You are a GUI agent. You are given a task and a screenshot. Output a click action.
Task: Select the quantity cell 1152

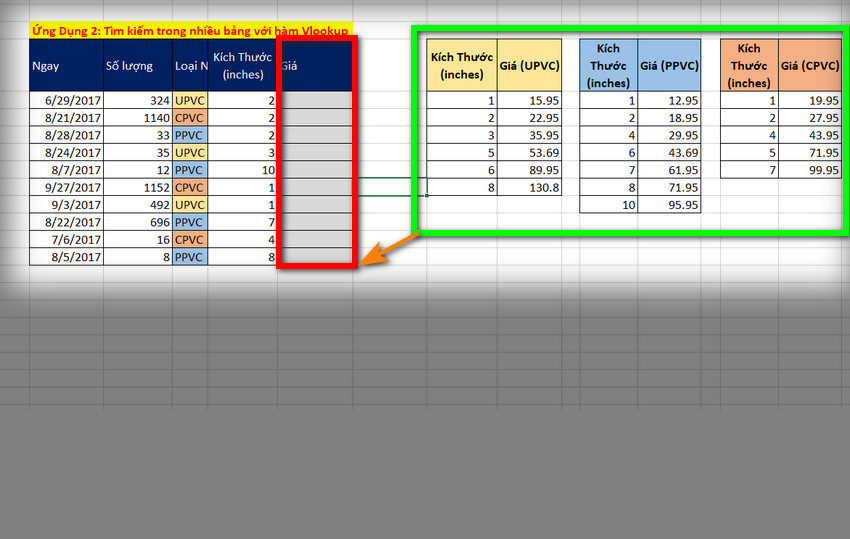[135, 187]
